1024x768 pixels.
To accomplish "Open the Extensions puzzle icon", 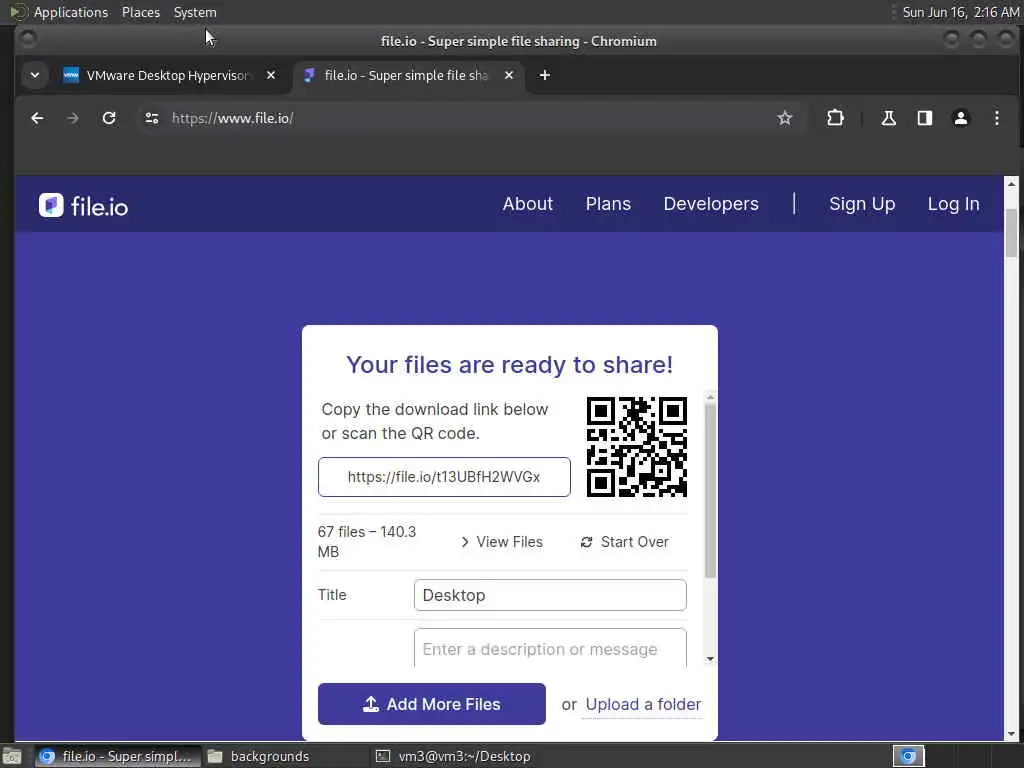I will (x=835, y=118).
